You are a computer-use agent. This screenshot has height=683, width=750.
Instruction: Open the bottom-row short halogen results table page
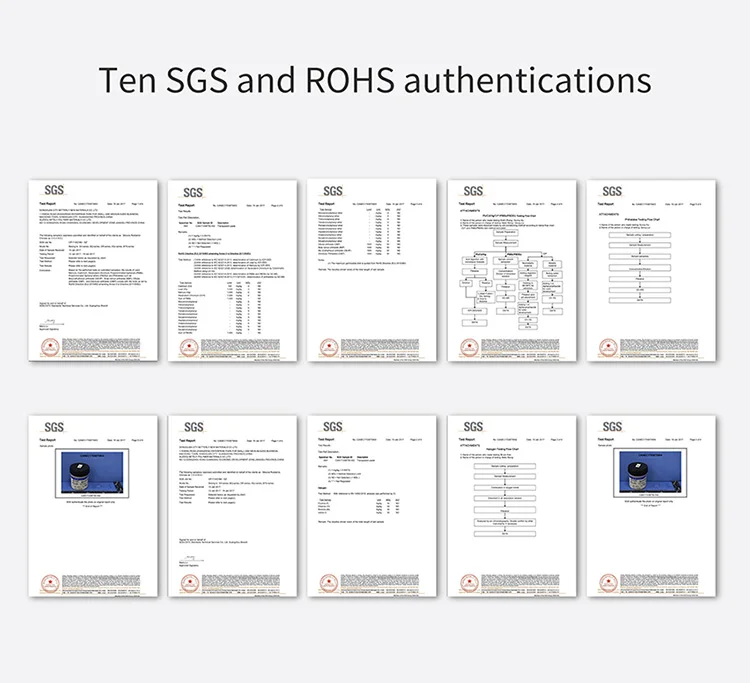point(372,506)
